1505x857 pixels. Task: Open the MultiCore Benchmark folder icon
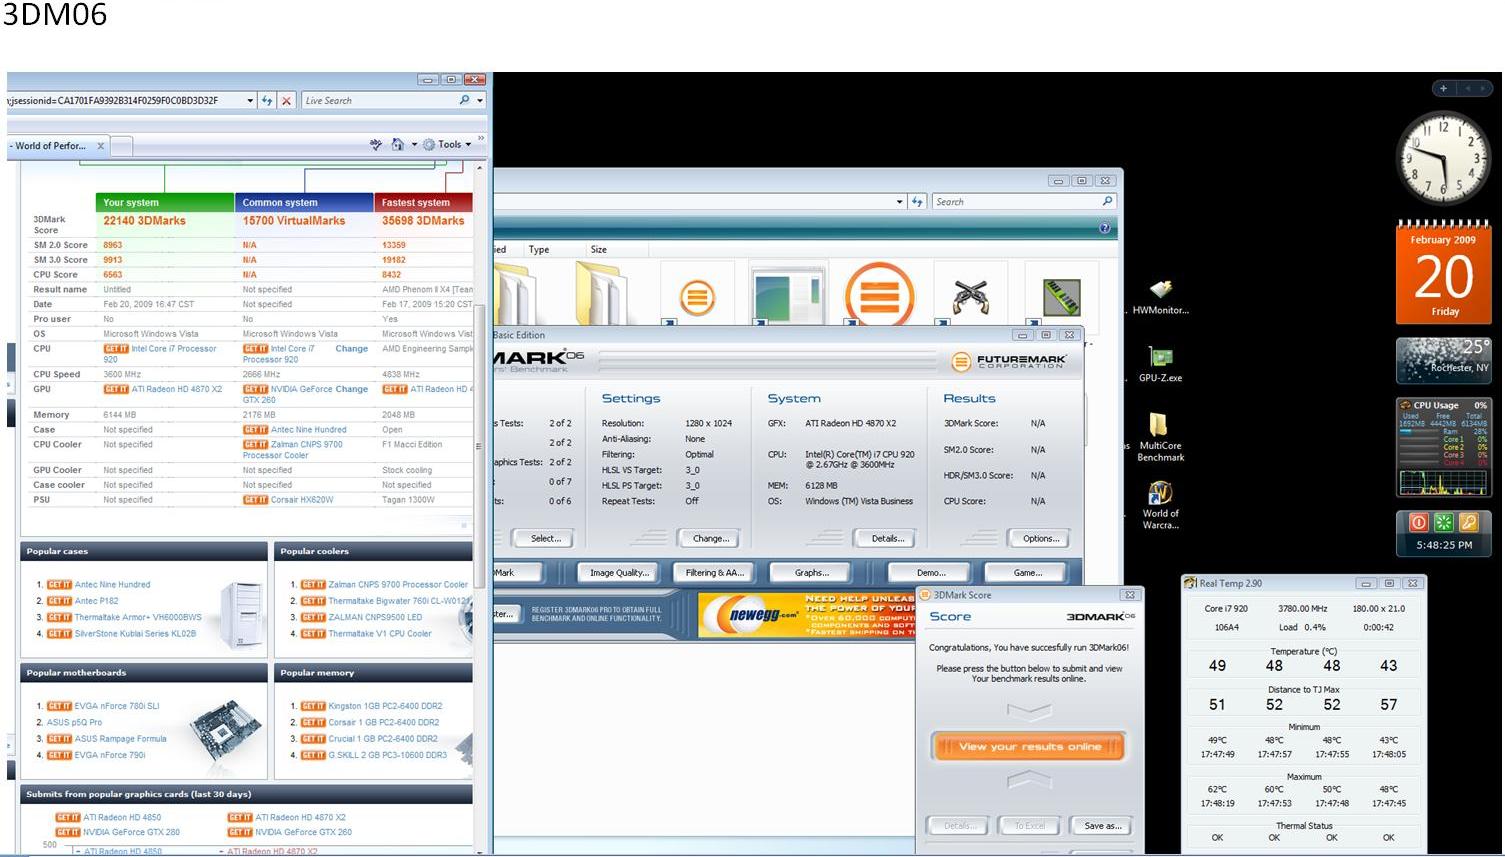point(1160,437)
